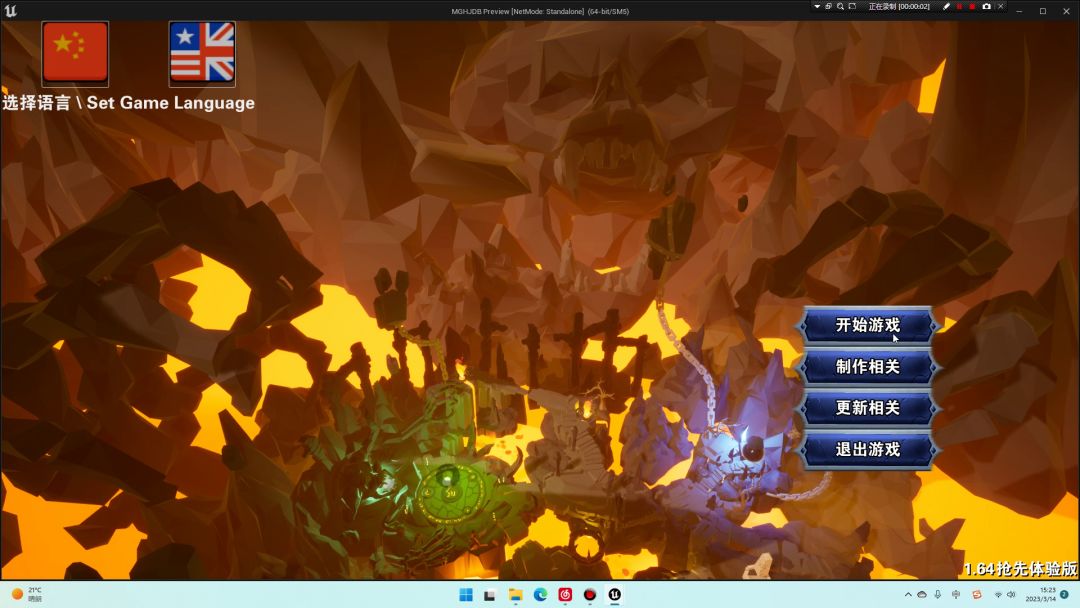
Task: Click the recorder magnifier zoom icon
Action: (x=840, y=7)
